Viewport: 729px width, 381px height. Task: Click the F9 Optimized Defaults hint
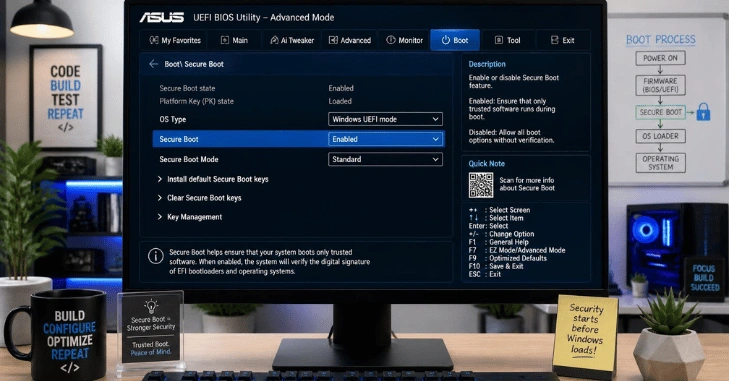[508, 258]
